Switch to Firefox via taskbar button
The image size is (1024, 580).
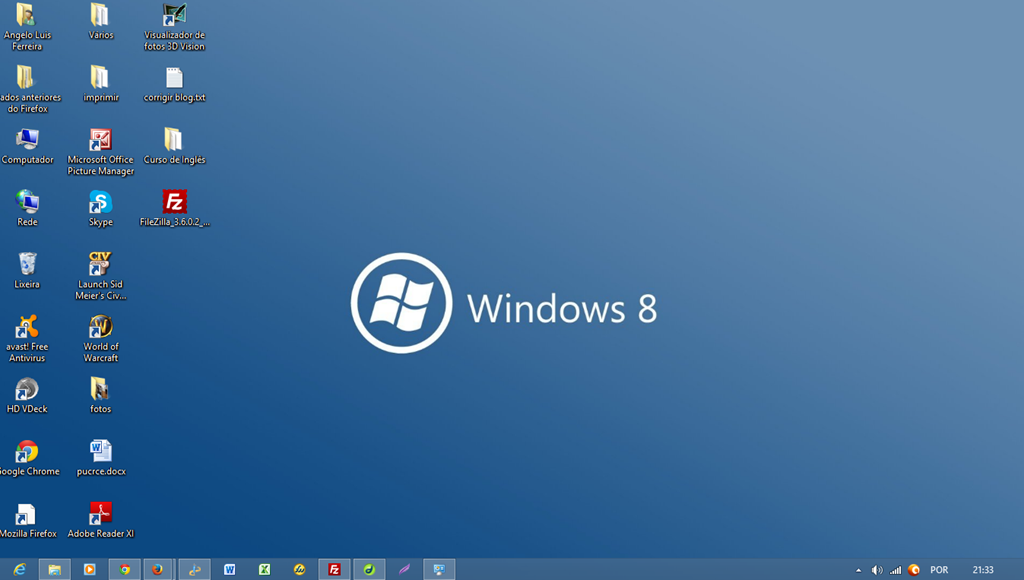(x=157, y=570)
